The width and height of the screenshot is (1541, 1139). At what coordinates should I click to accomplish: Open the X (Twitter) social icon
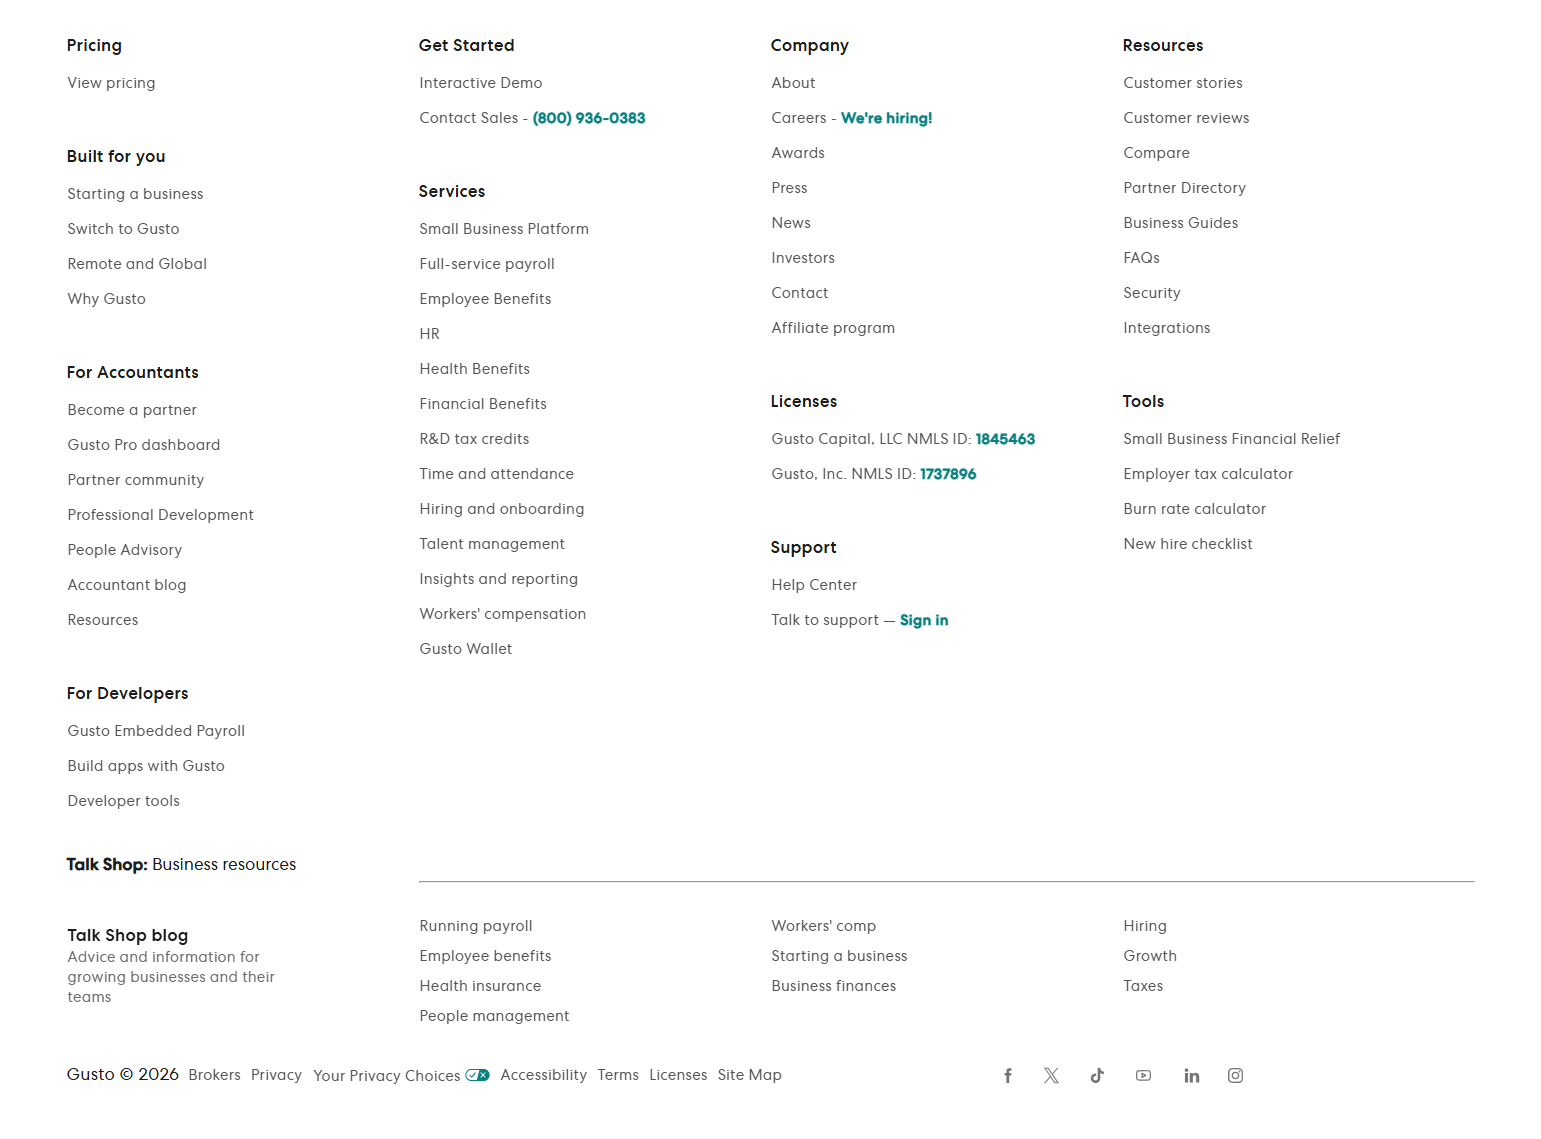[x=1051, y=1076]
